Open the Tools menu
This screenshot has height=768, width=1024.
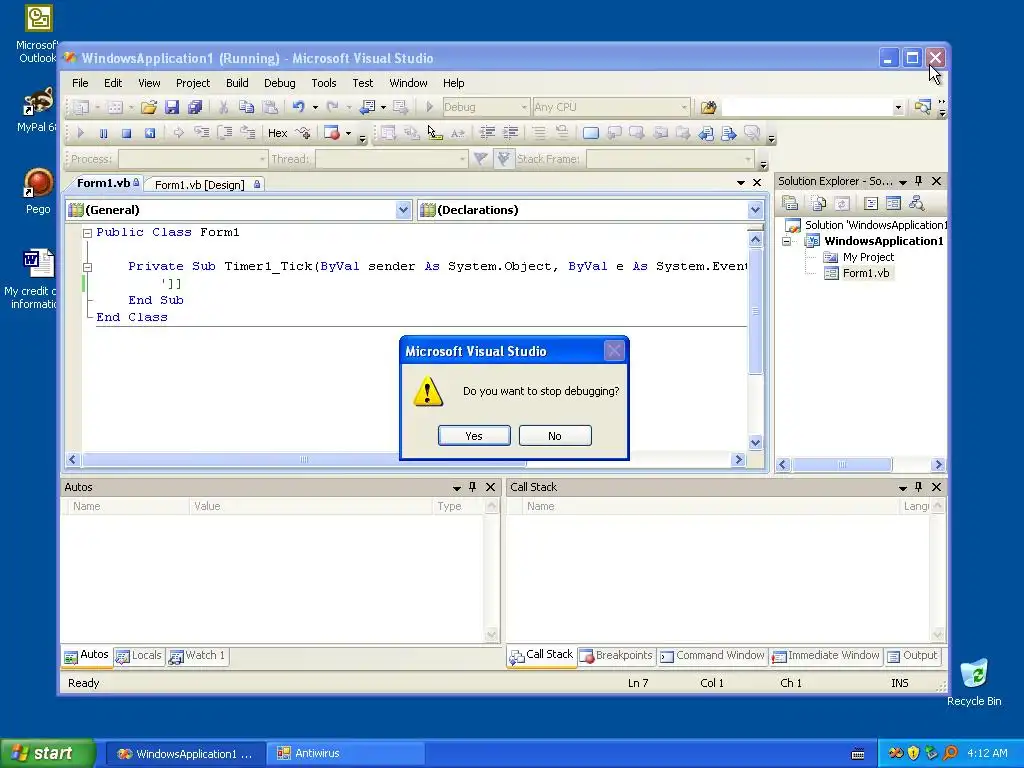pyautogui.click(x=324, y=83)
